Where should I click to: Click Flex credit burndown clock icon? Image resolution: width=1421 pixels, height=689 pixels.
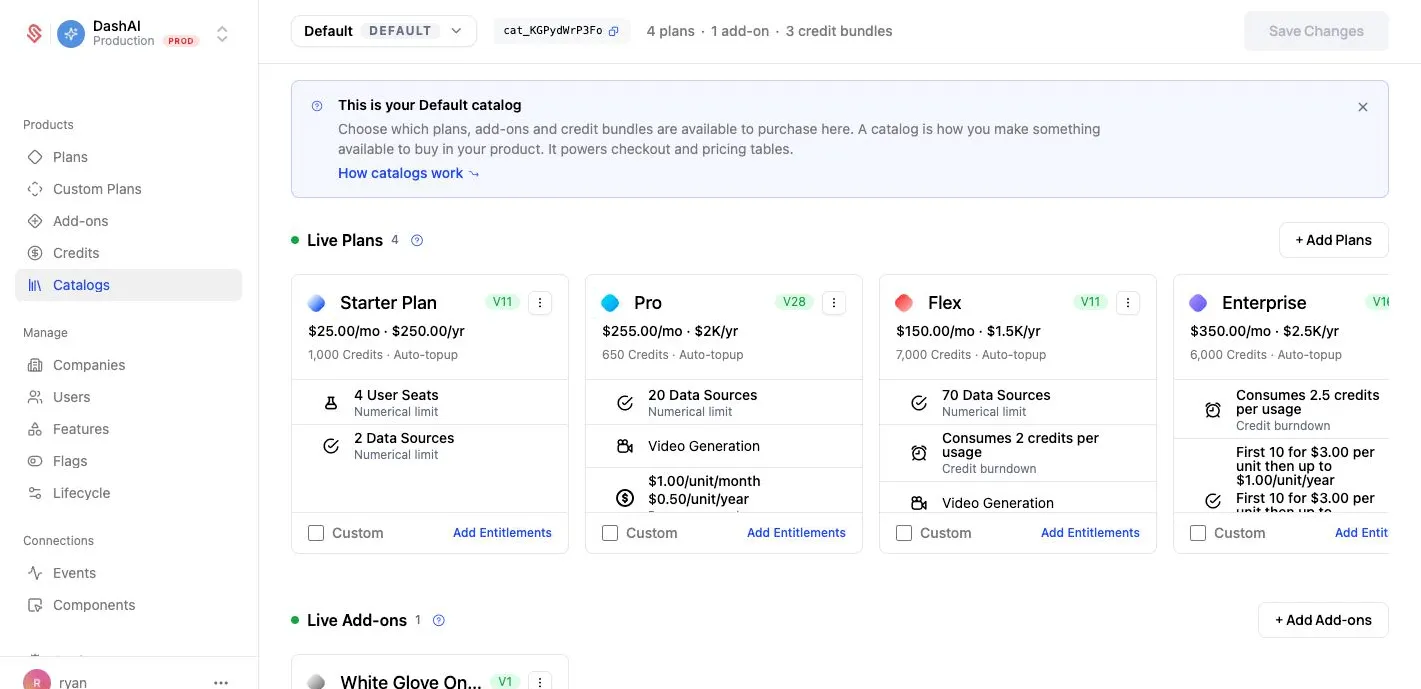(x=919, y=453)
